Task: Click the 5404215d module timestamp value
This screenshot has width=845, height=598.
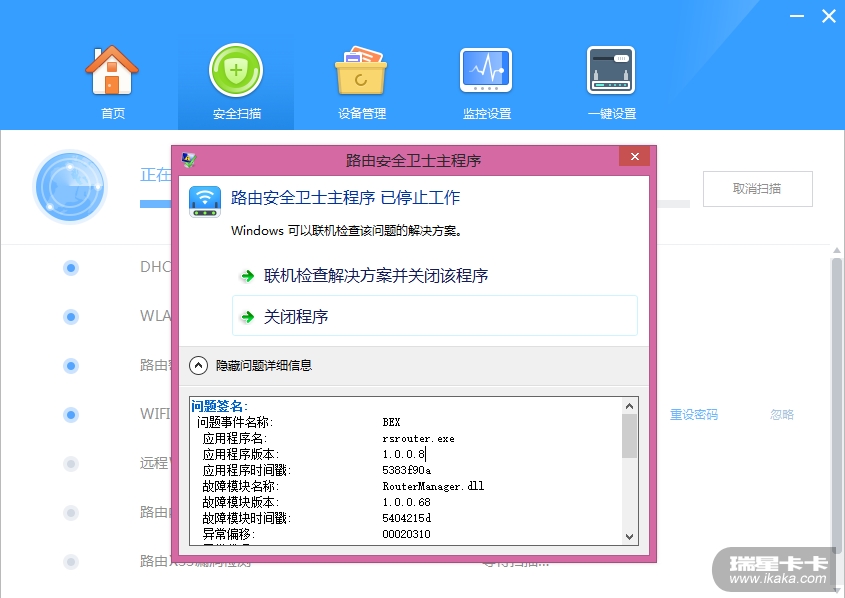Action: coord(406,518)
